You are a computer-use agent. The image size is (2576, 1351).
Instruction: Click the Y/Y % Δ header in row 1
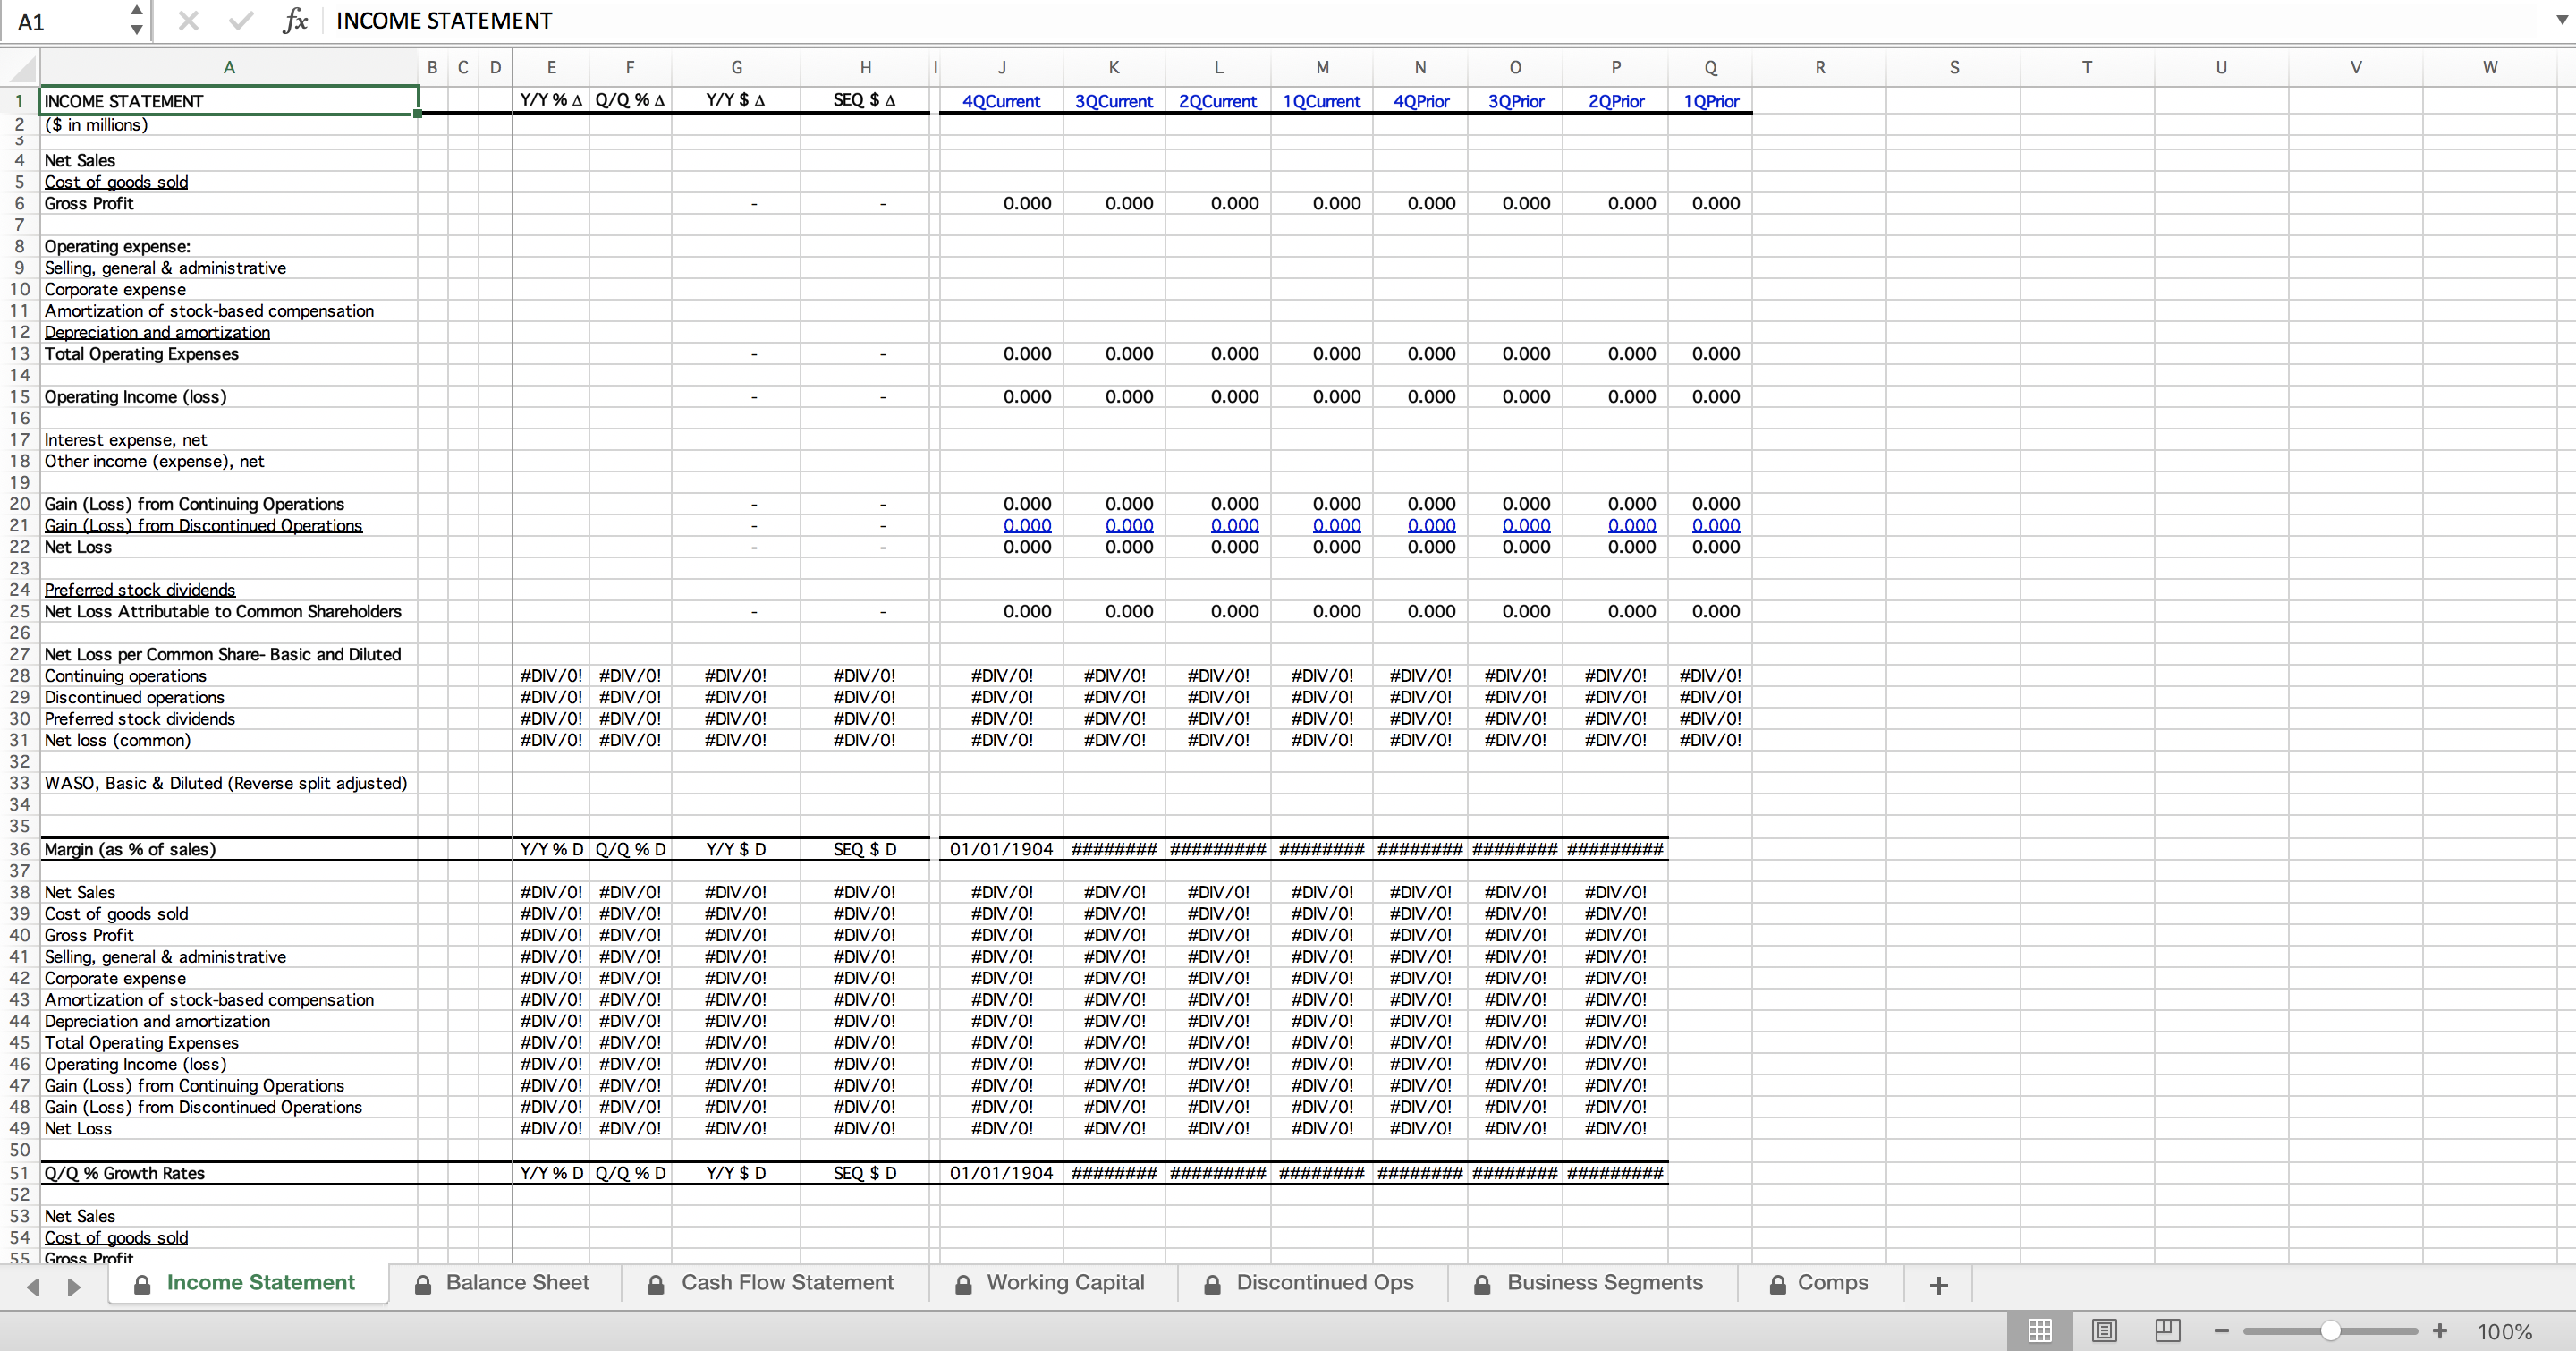551,100
